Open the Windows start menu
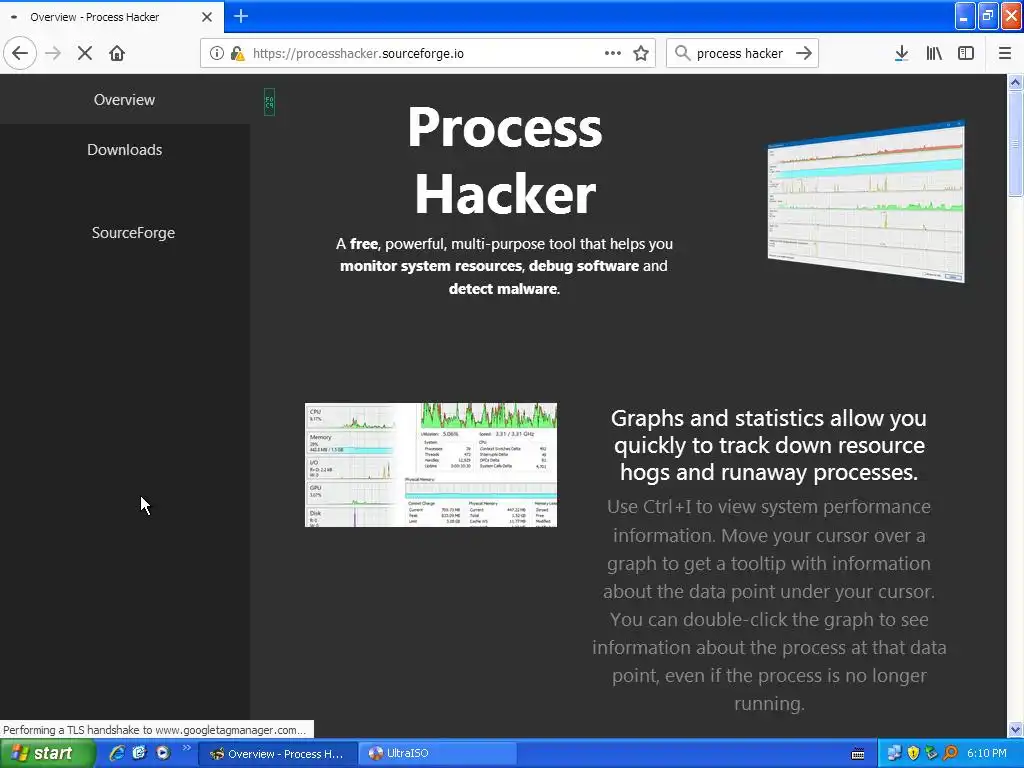 46,754
